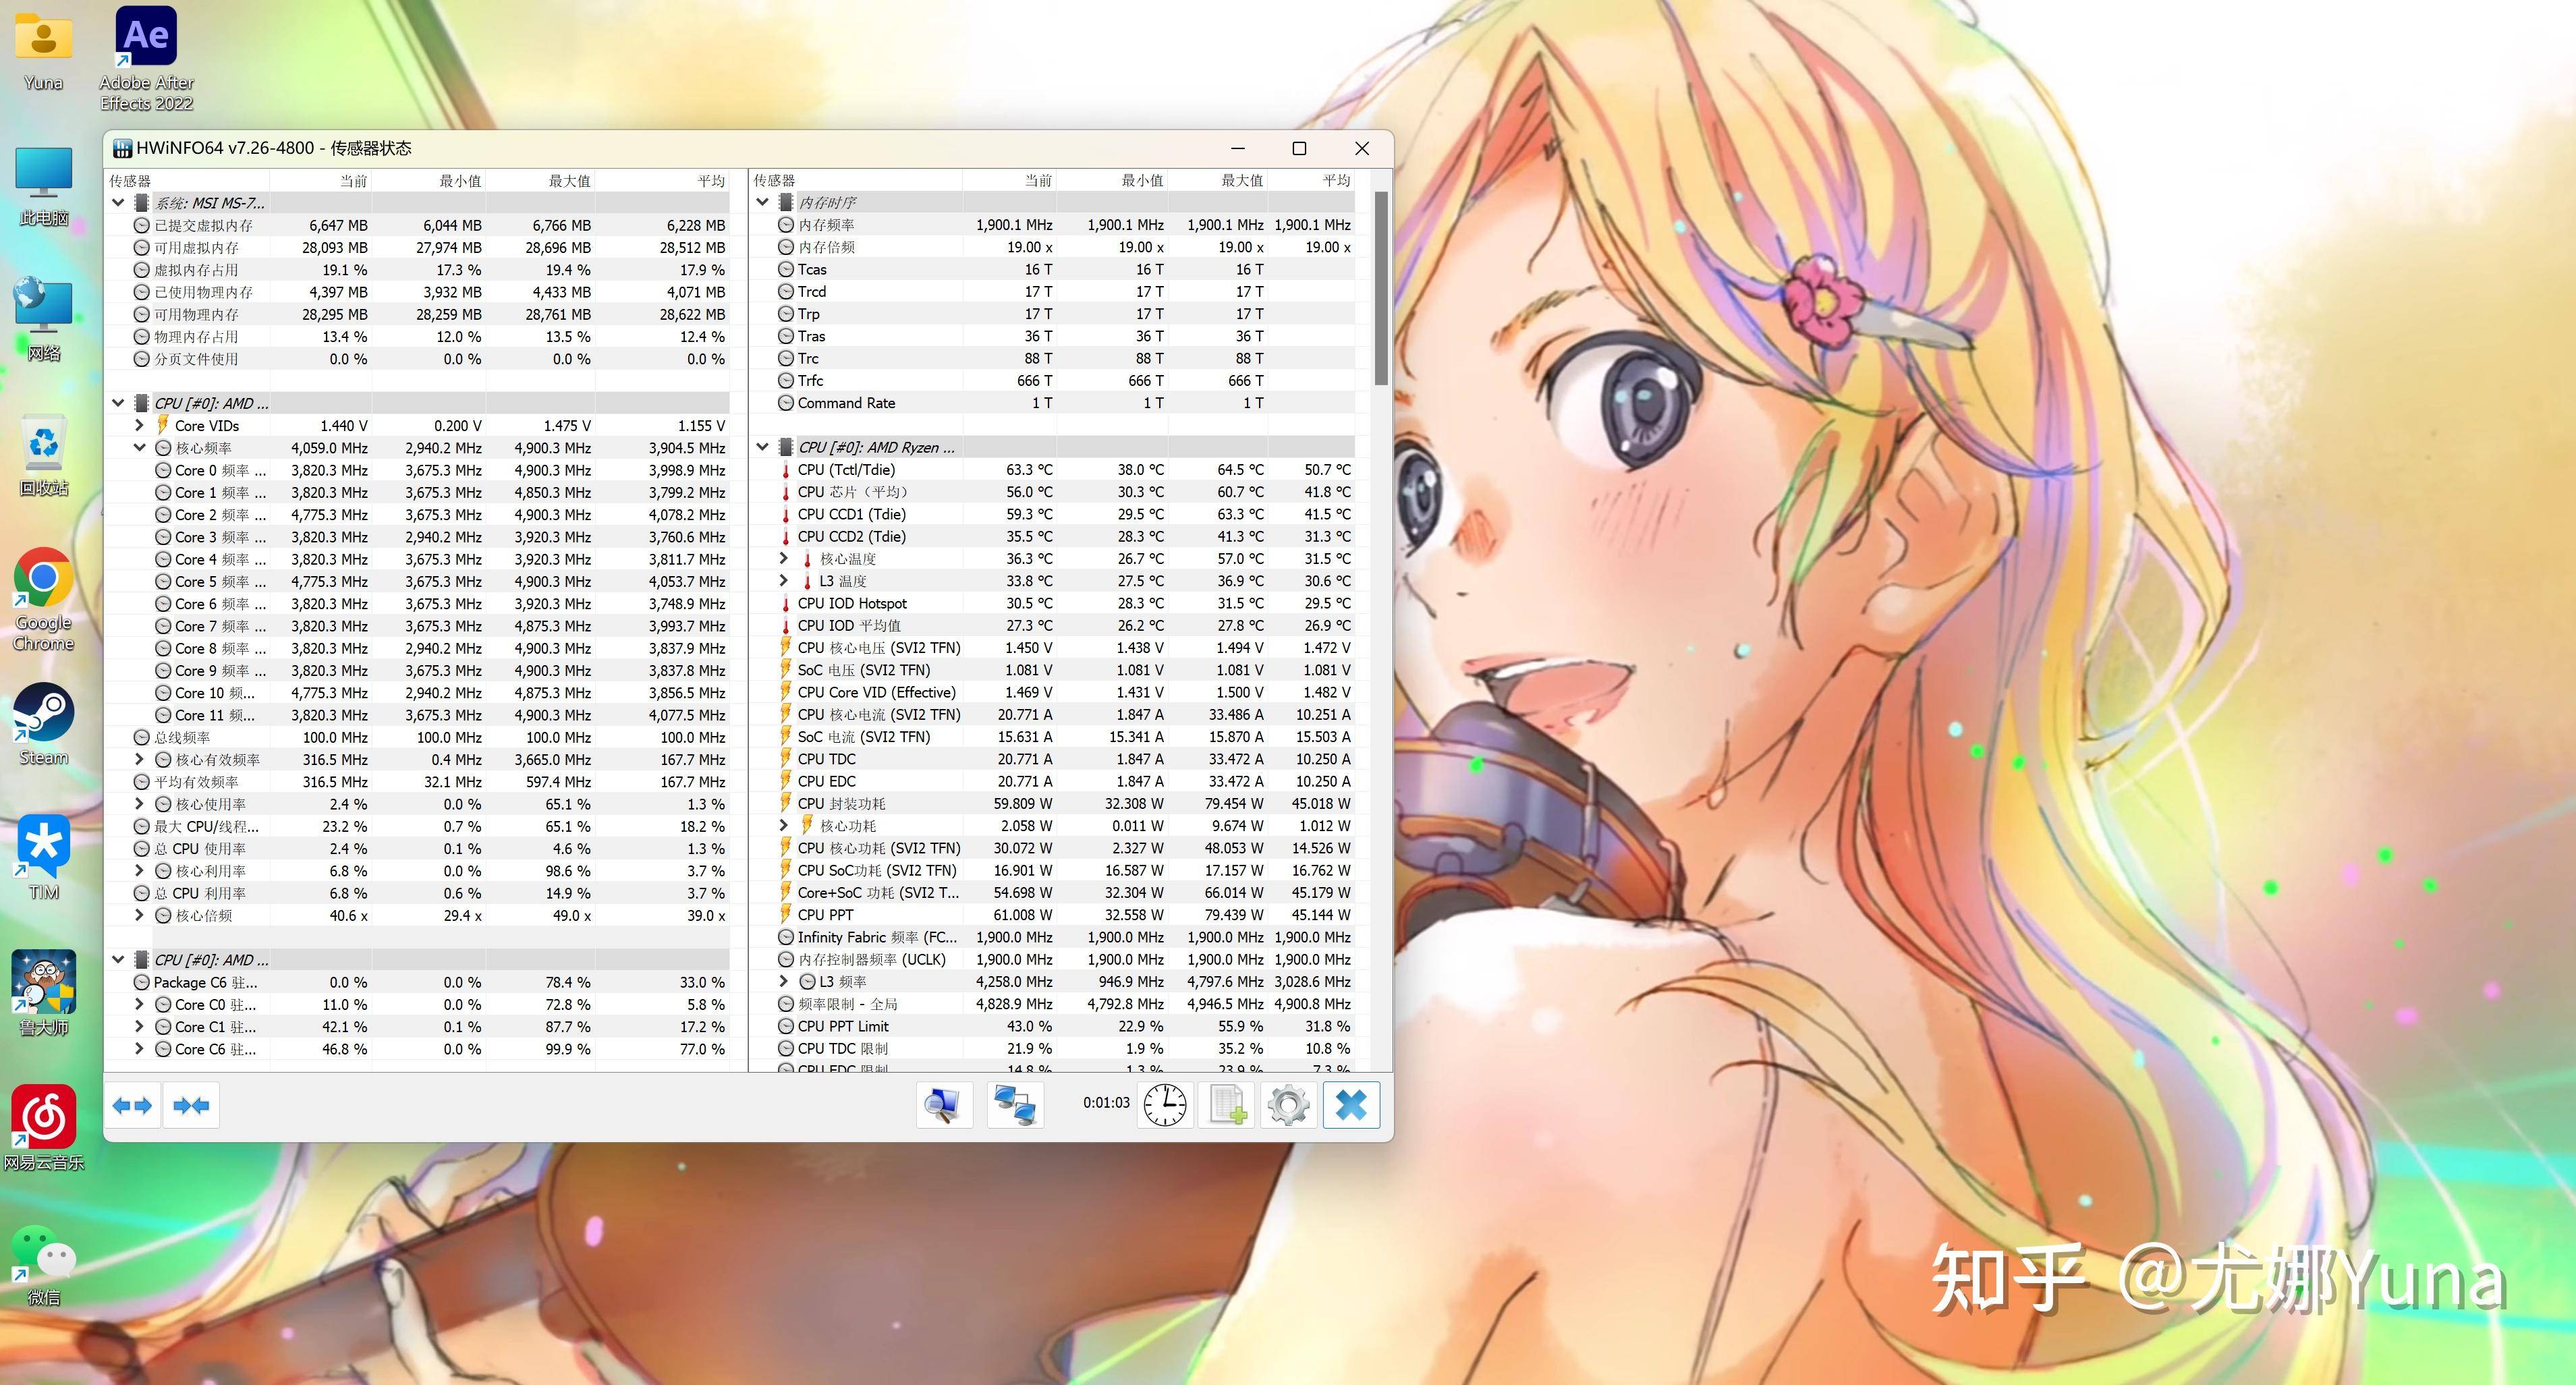Click the lightning icon beside Core VIDs
The height and width of the screenshot is (1385, 2576).
pyautogui.click(x=162, y=425)
